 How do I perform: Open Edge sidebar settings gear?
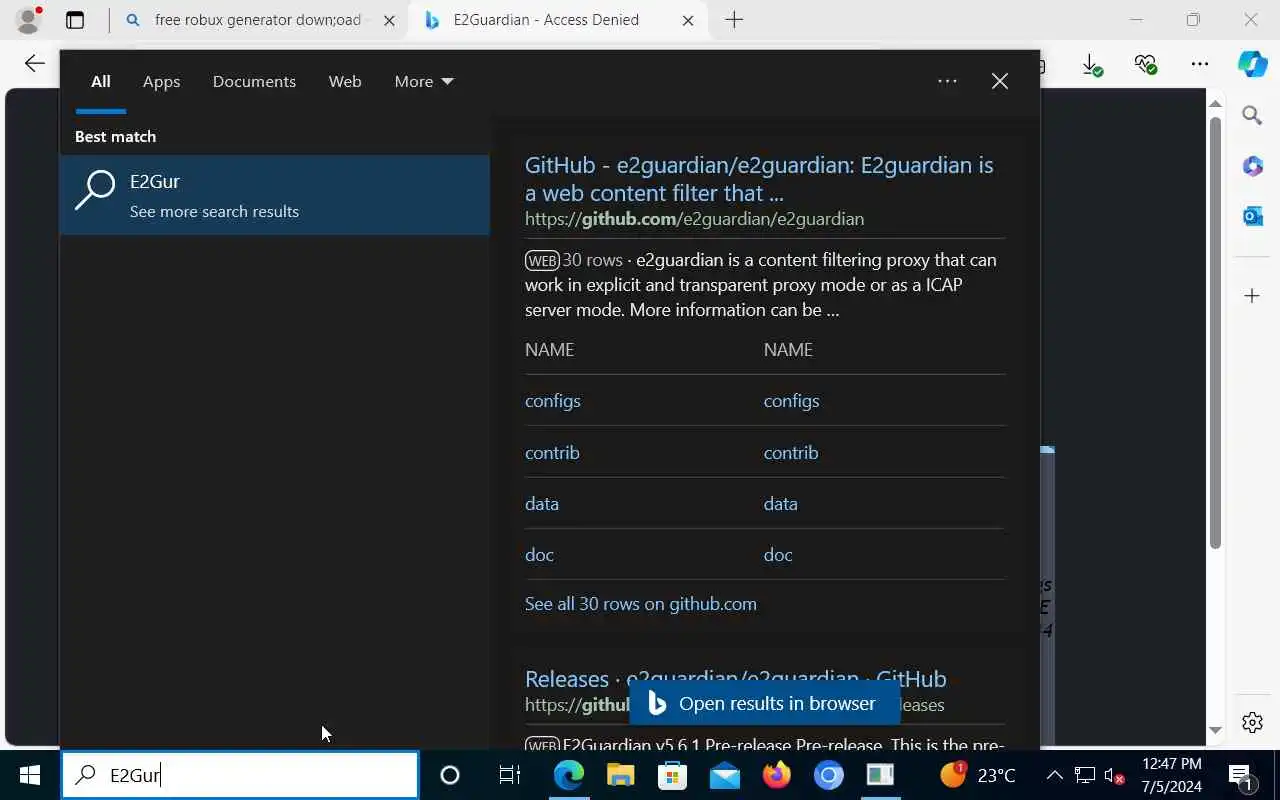pos(1252,722)
